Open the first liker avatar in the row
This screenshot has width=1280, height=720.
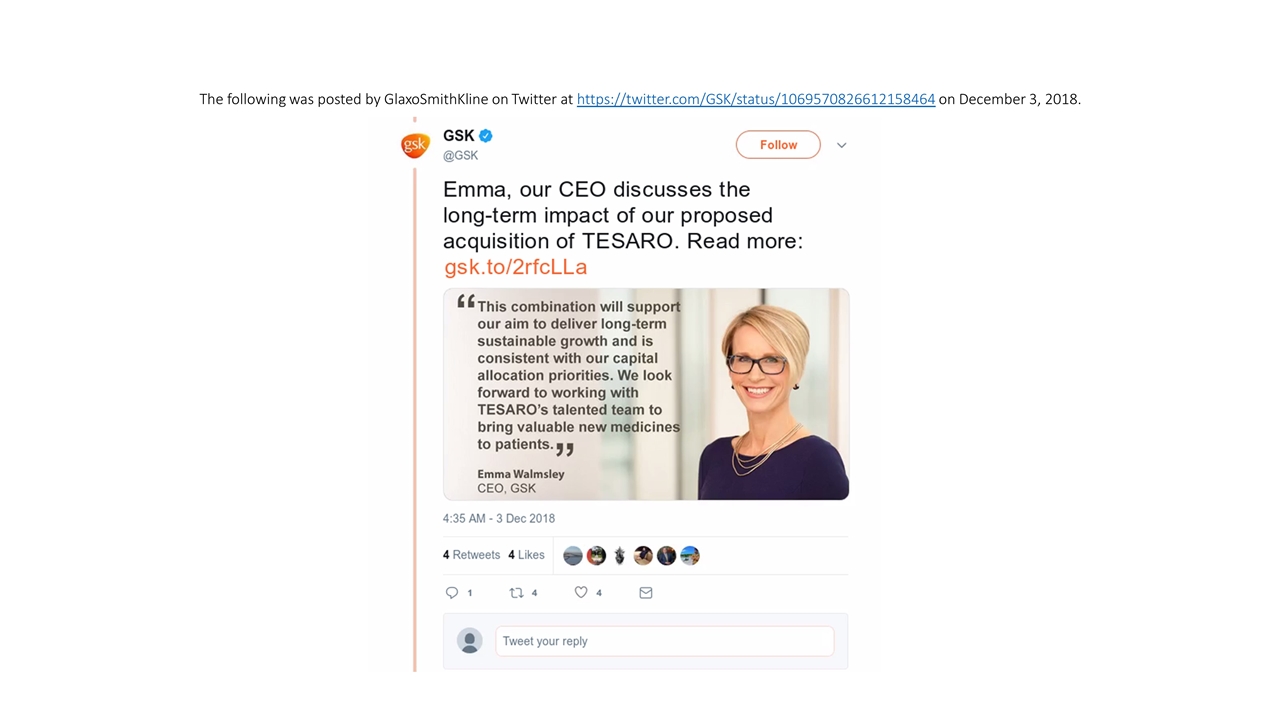pos(573,556)
